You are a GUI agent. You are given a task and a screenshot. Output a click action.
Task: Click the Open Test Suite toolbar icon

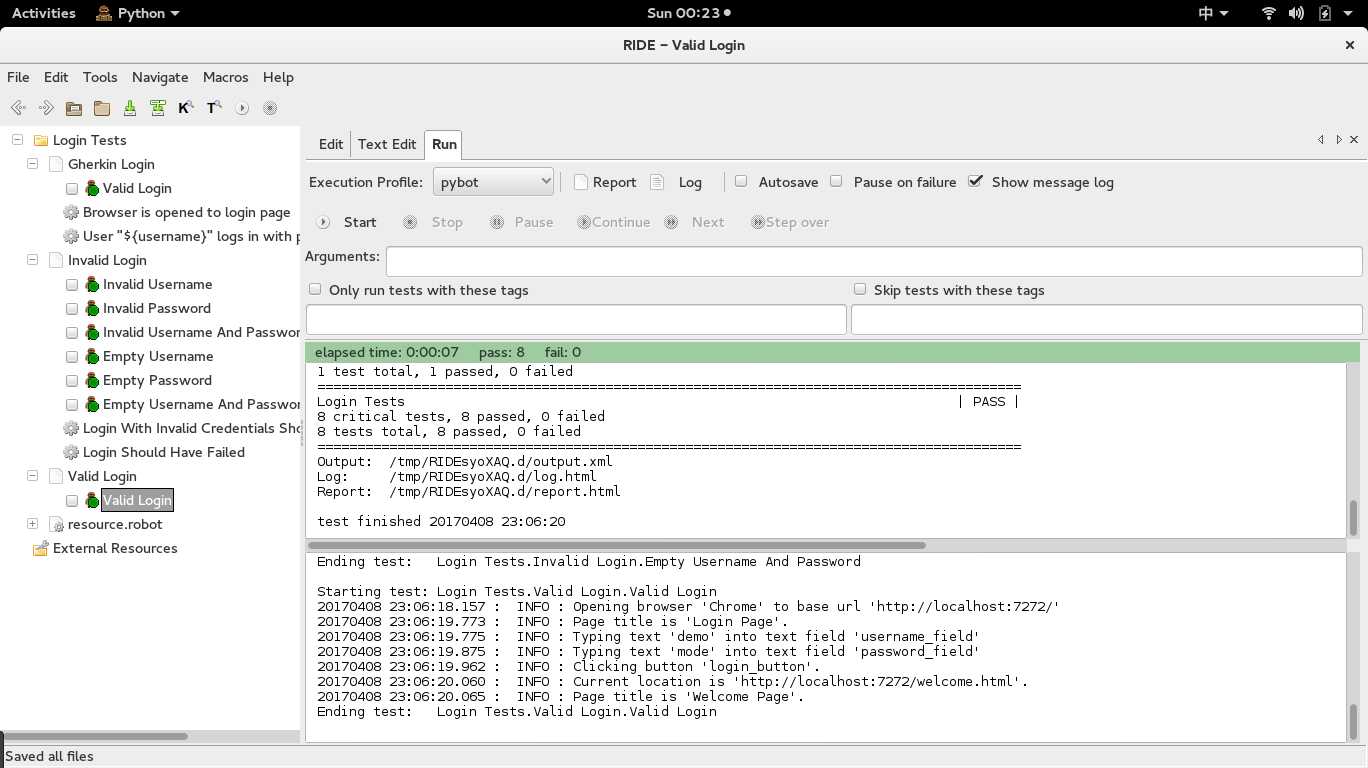tap(74, 108)
